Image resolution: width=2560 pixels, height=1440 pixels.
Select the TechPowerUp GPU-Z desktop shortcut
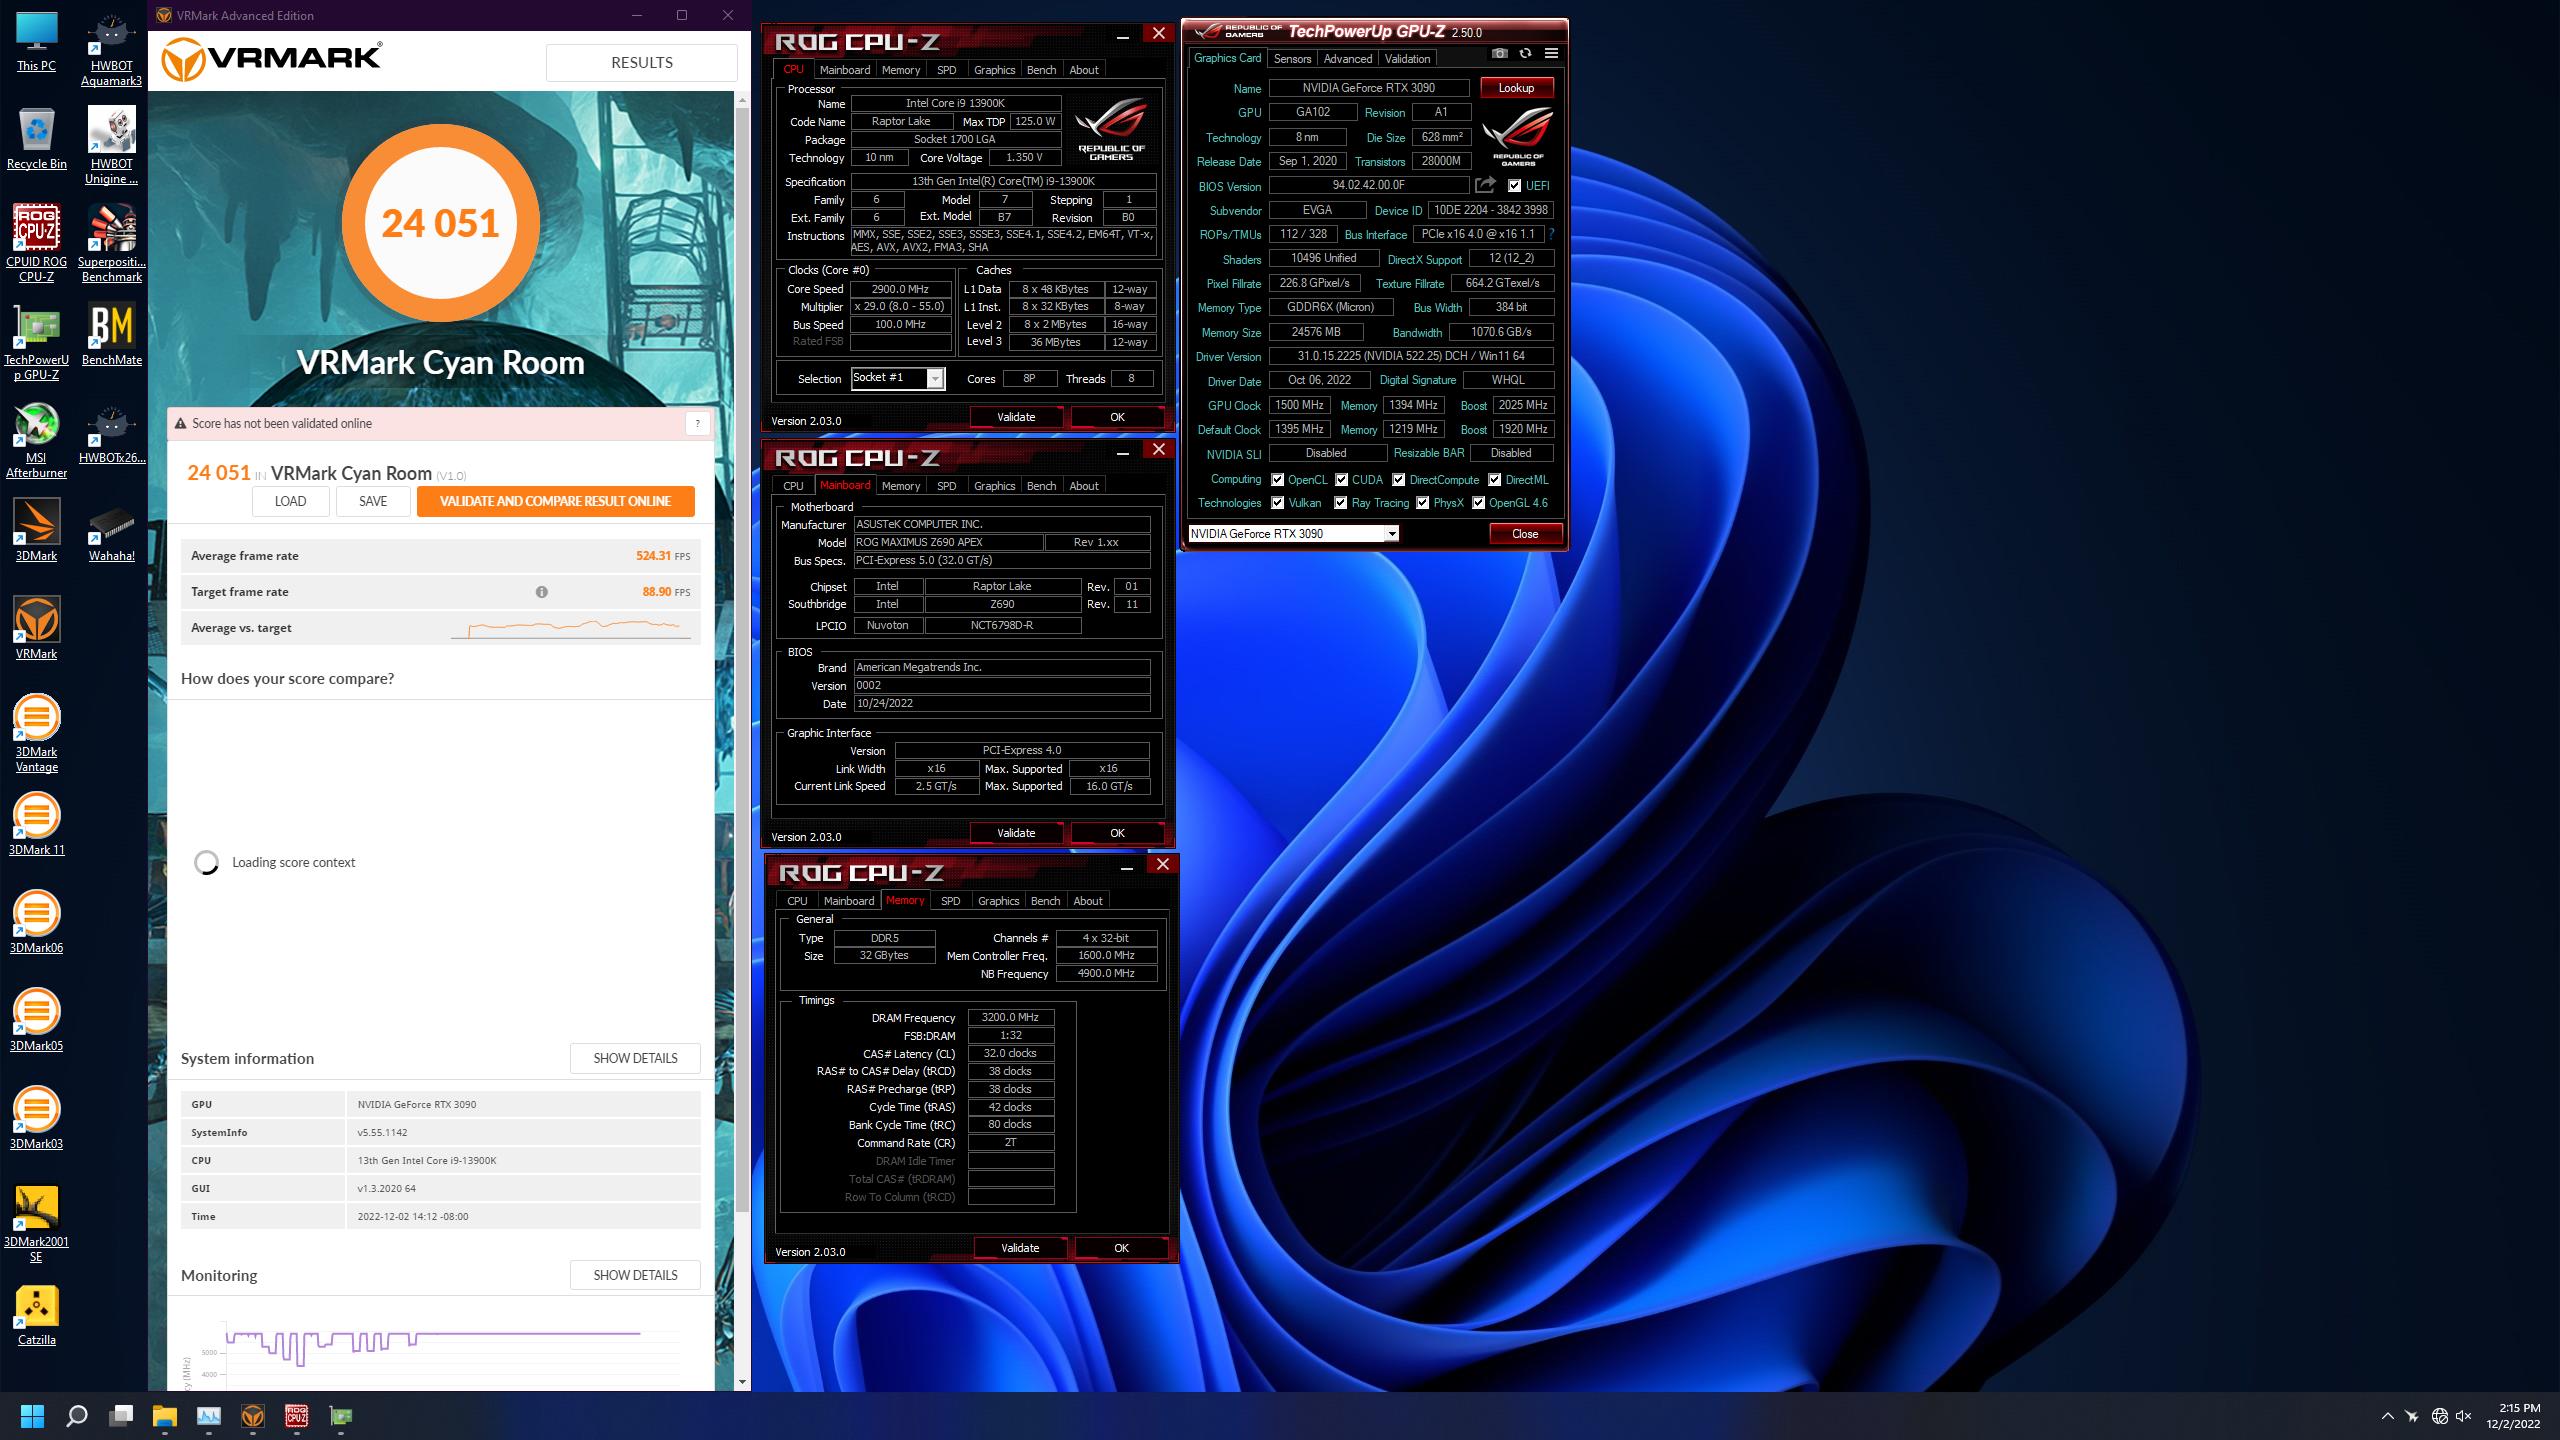click(37, 345)
